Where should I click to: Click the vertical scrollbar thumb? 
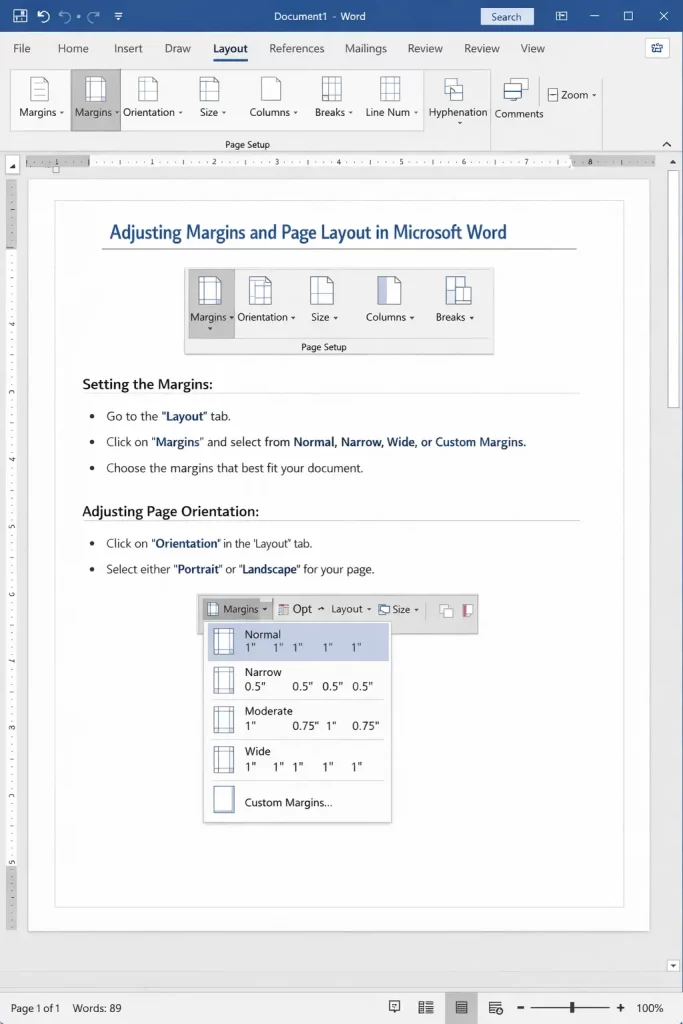(x=673, y=289)
